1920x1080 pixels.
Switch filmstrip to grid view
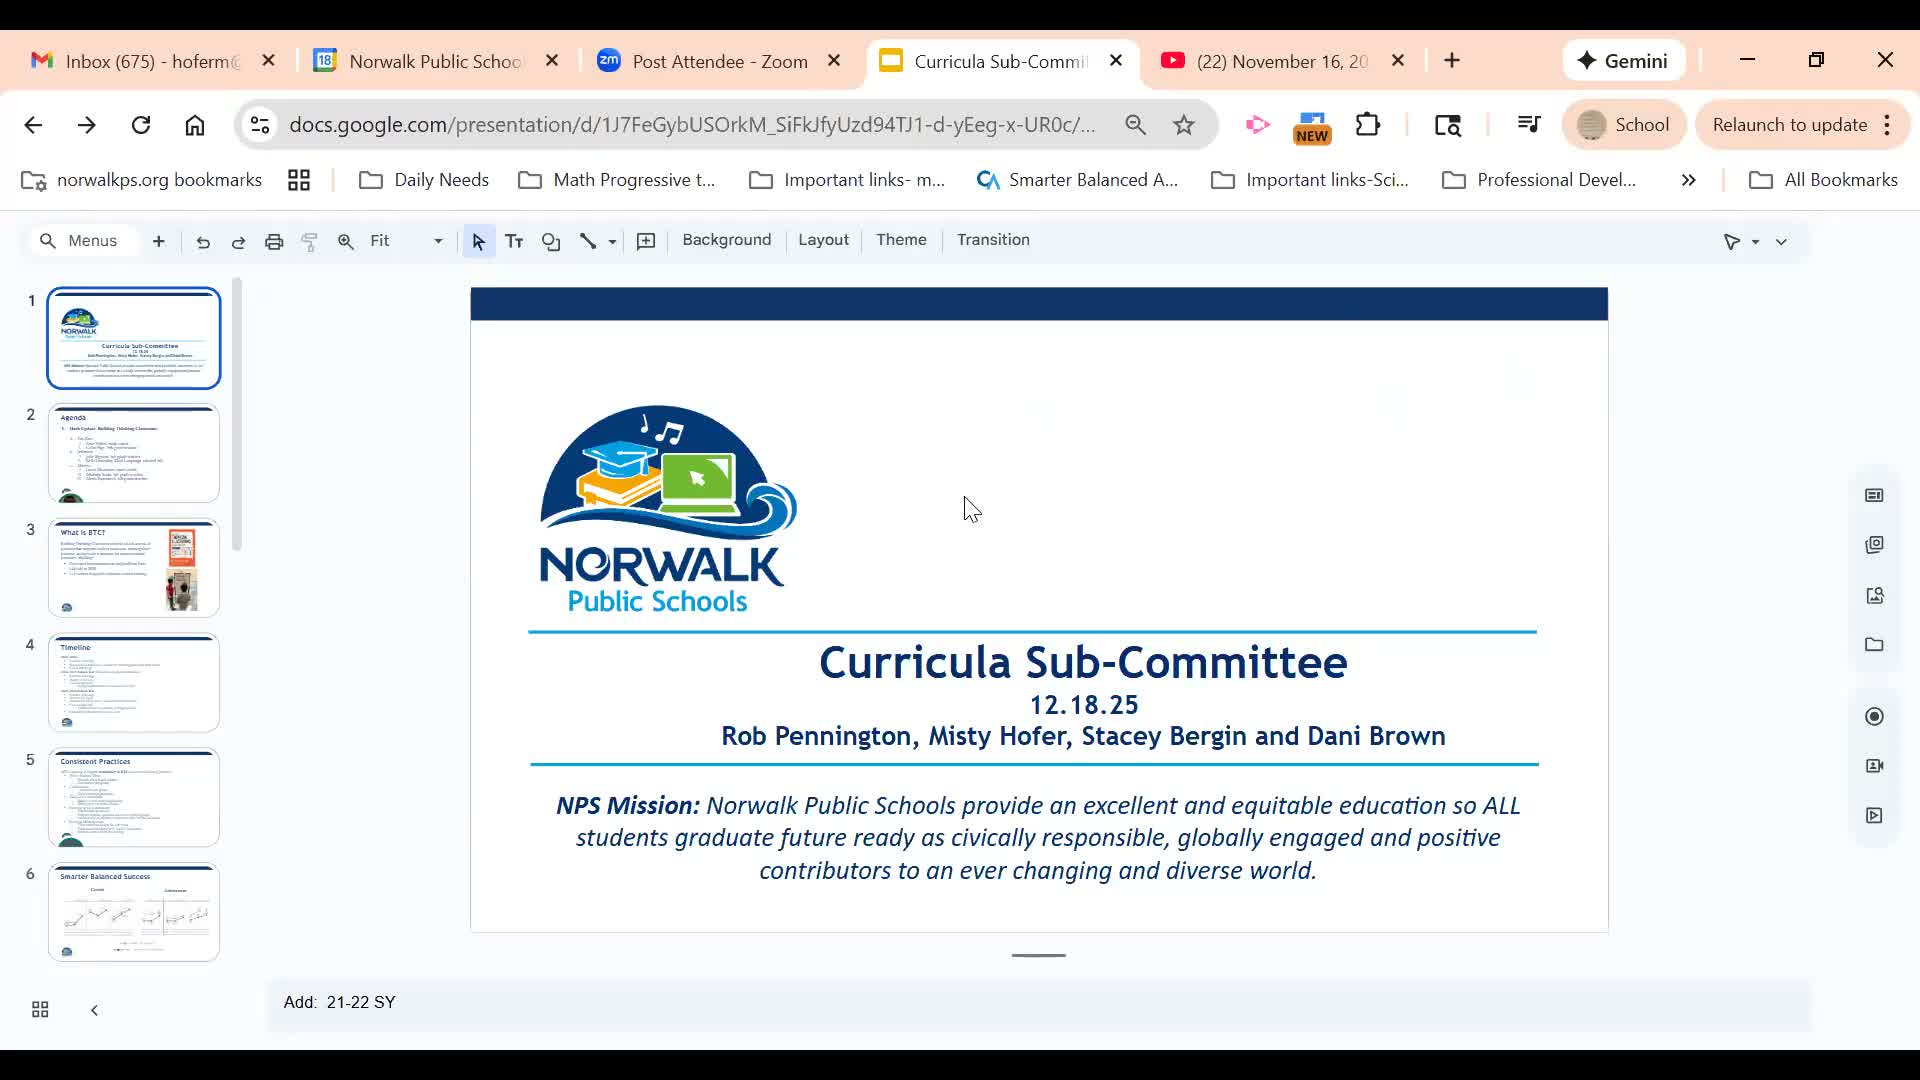[x=39, y=1009]
